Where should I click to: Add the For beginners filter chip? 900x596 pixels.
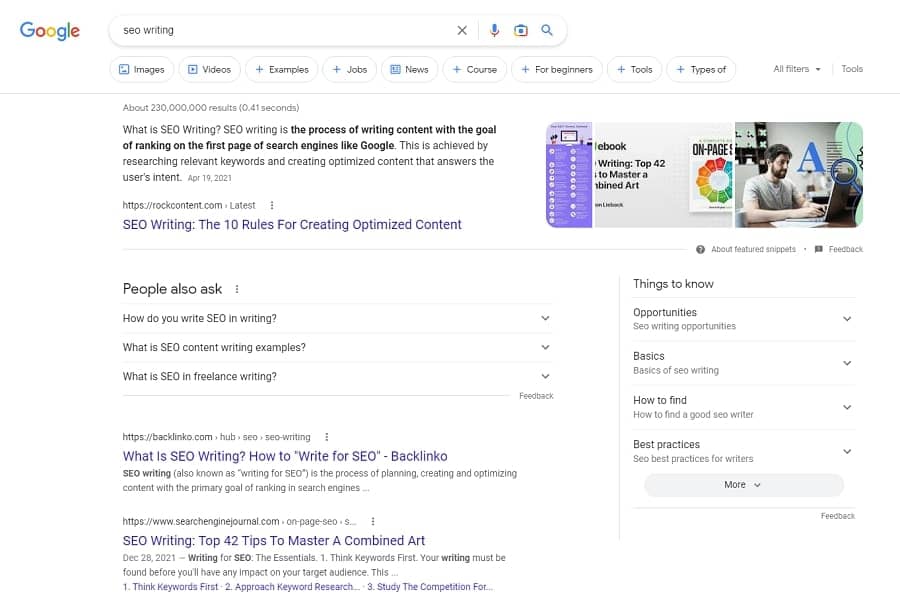(x=557, y=69)
